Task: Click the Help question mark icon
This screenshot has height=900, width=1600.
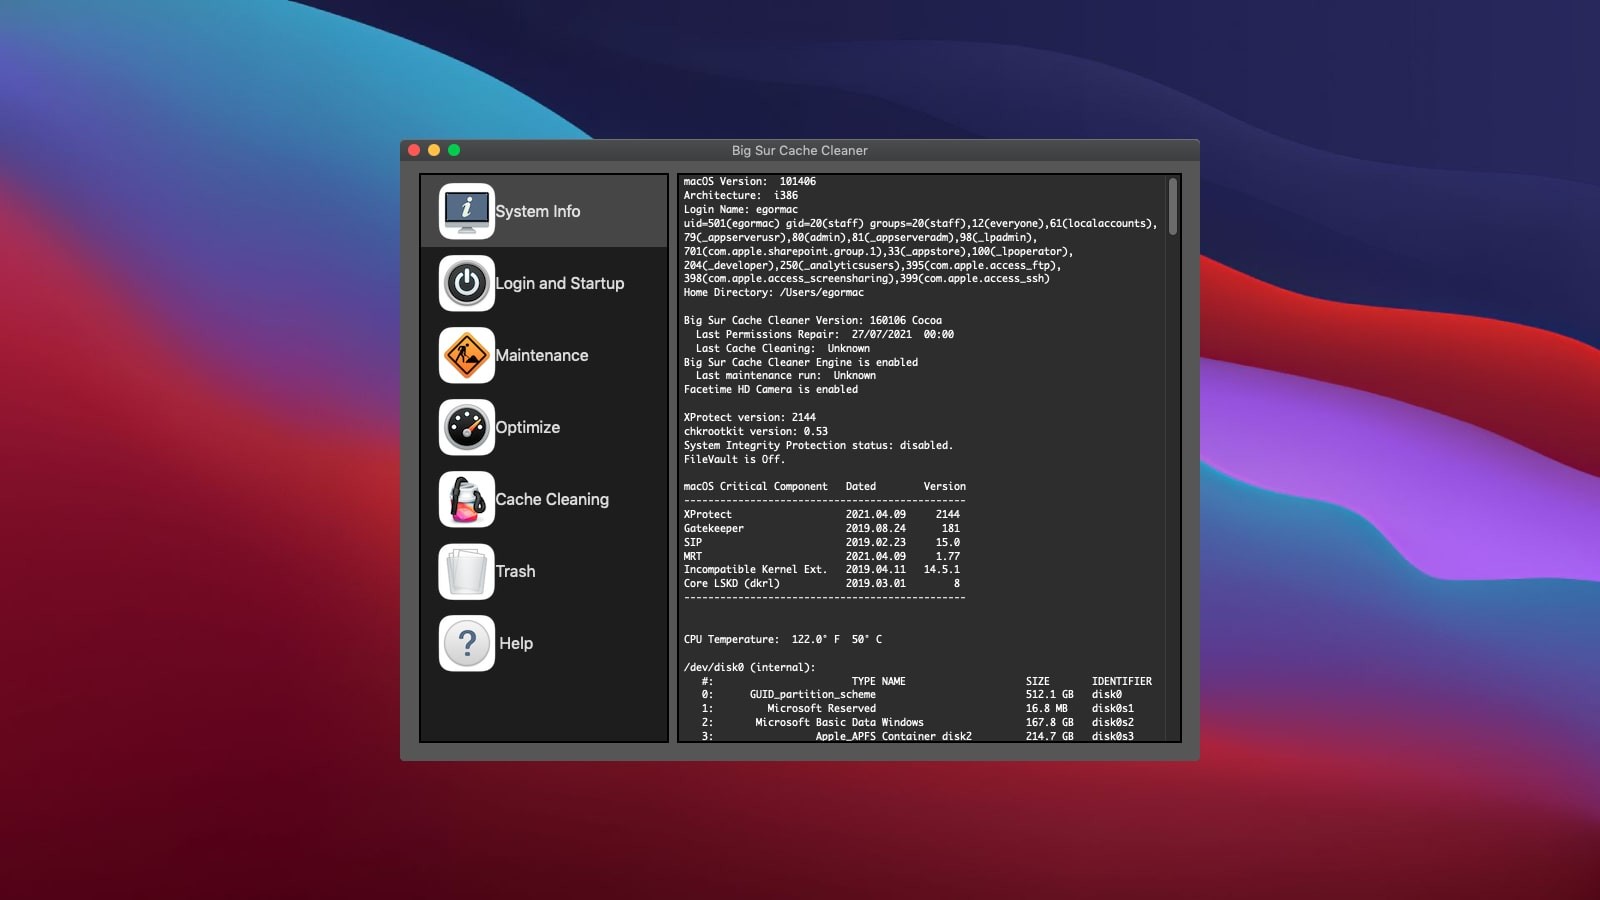Action: coord(466,643)
